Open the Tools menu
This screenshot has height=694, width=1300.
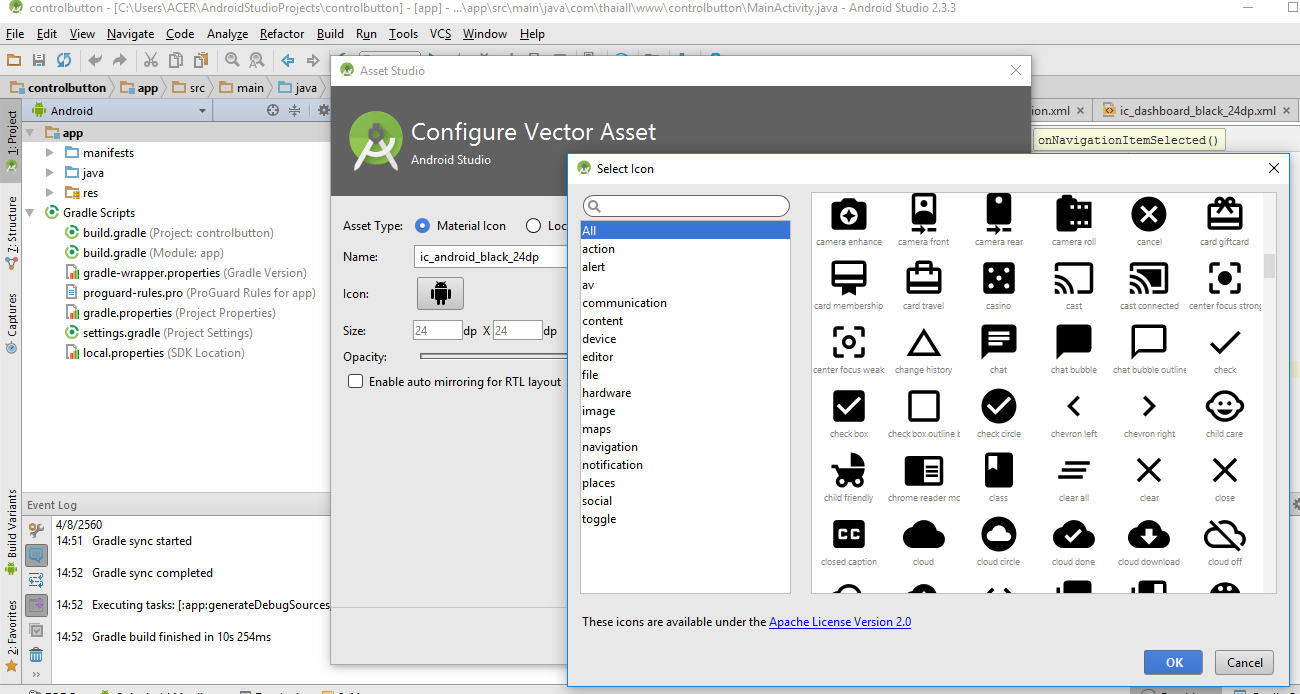pos(403,34)
